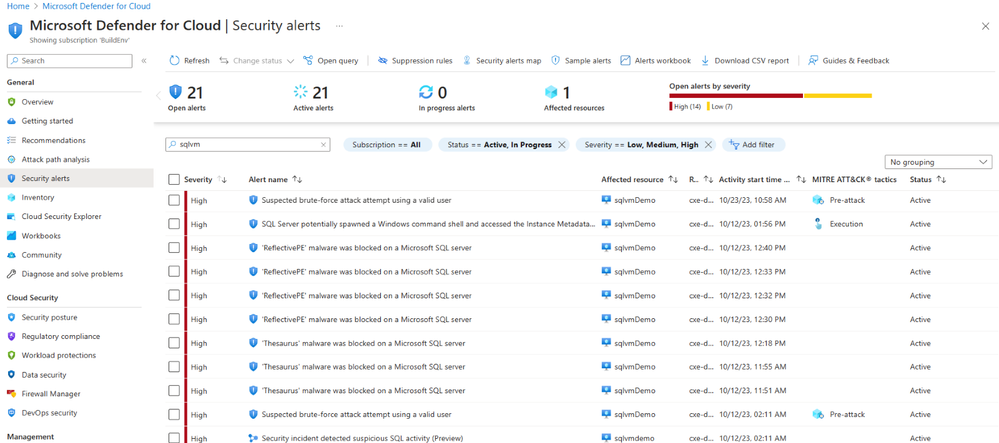
Task: Sort by Activity start time column
Action: (x=801, y=180)
